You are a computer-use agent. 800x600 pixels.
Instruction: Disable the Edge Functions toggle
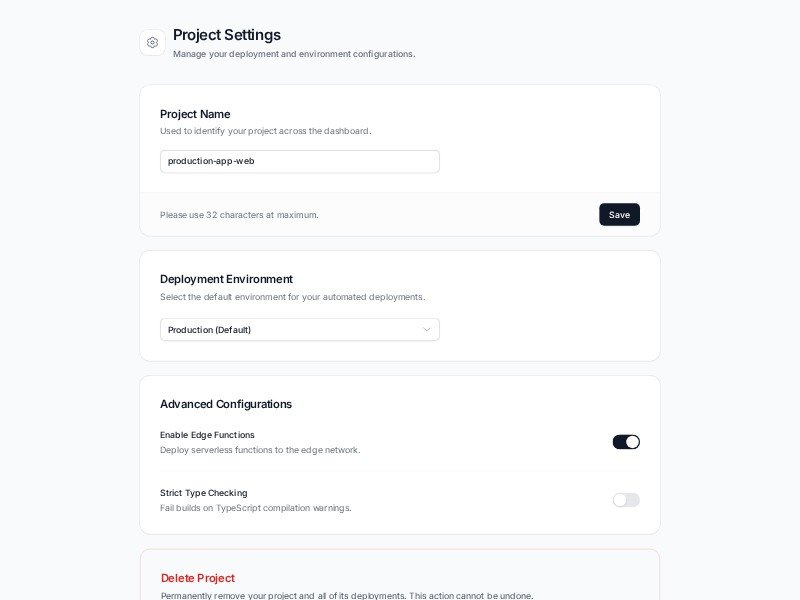coord(626,442)
